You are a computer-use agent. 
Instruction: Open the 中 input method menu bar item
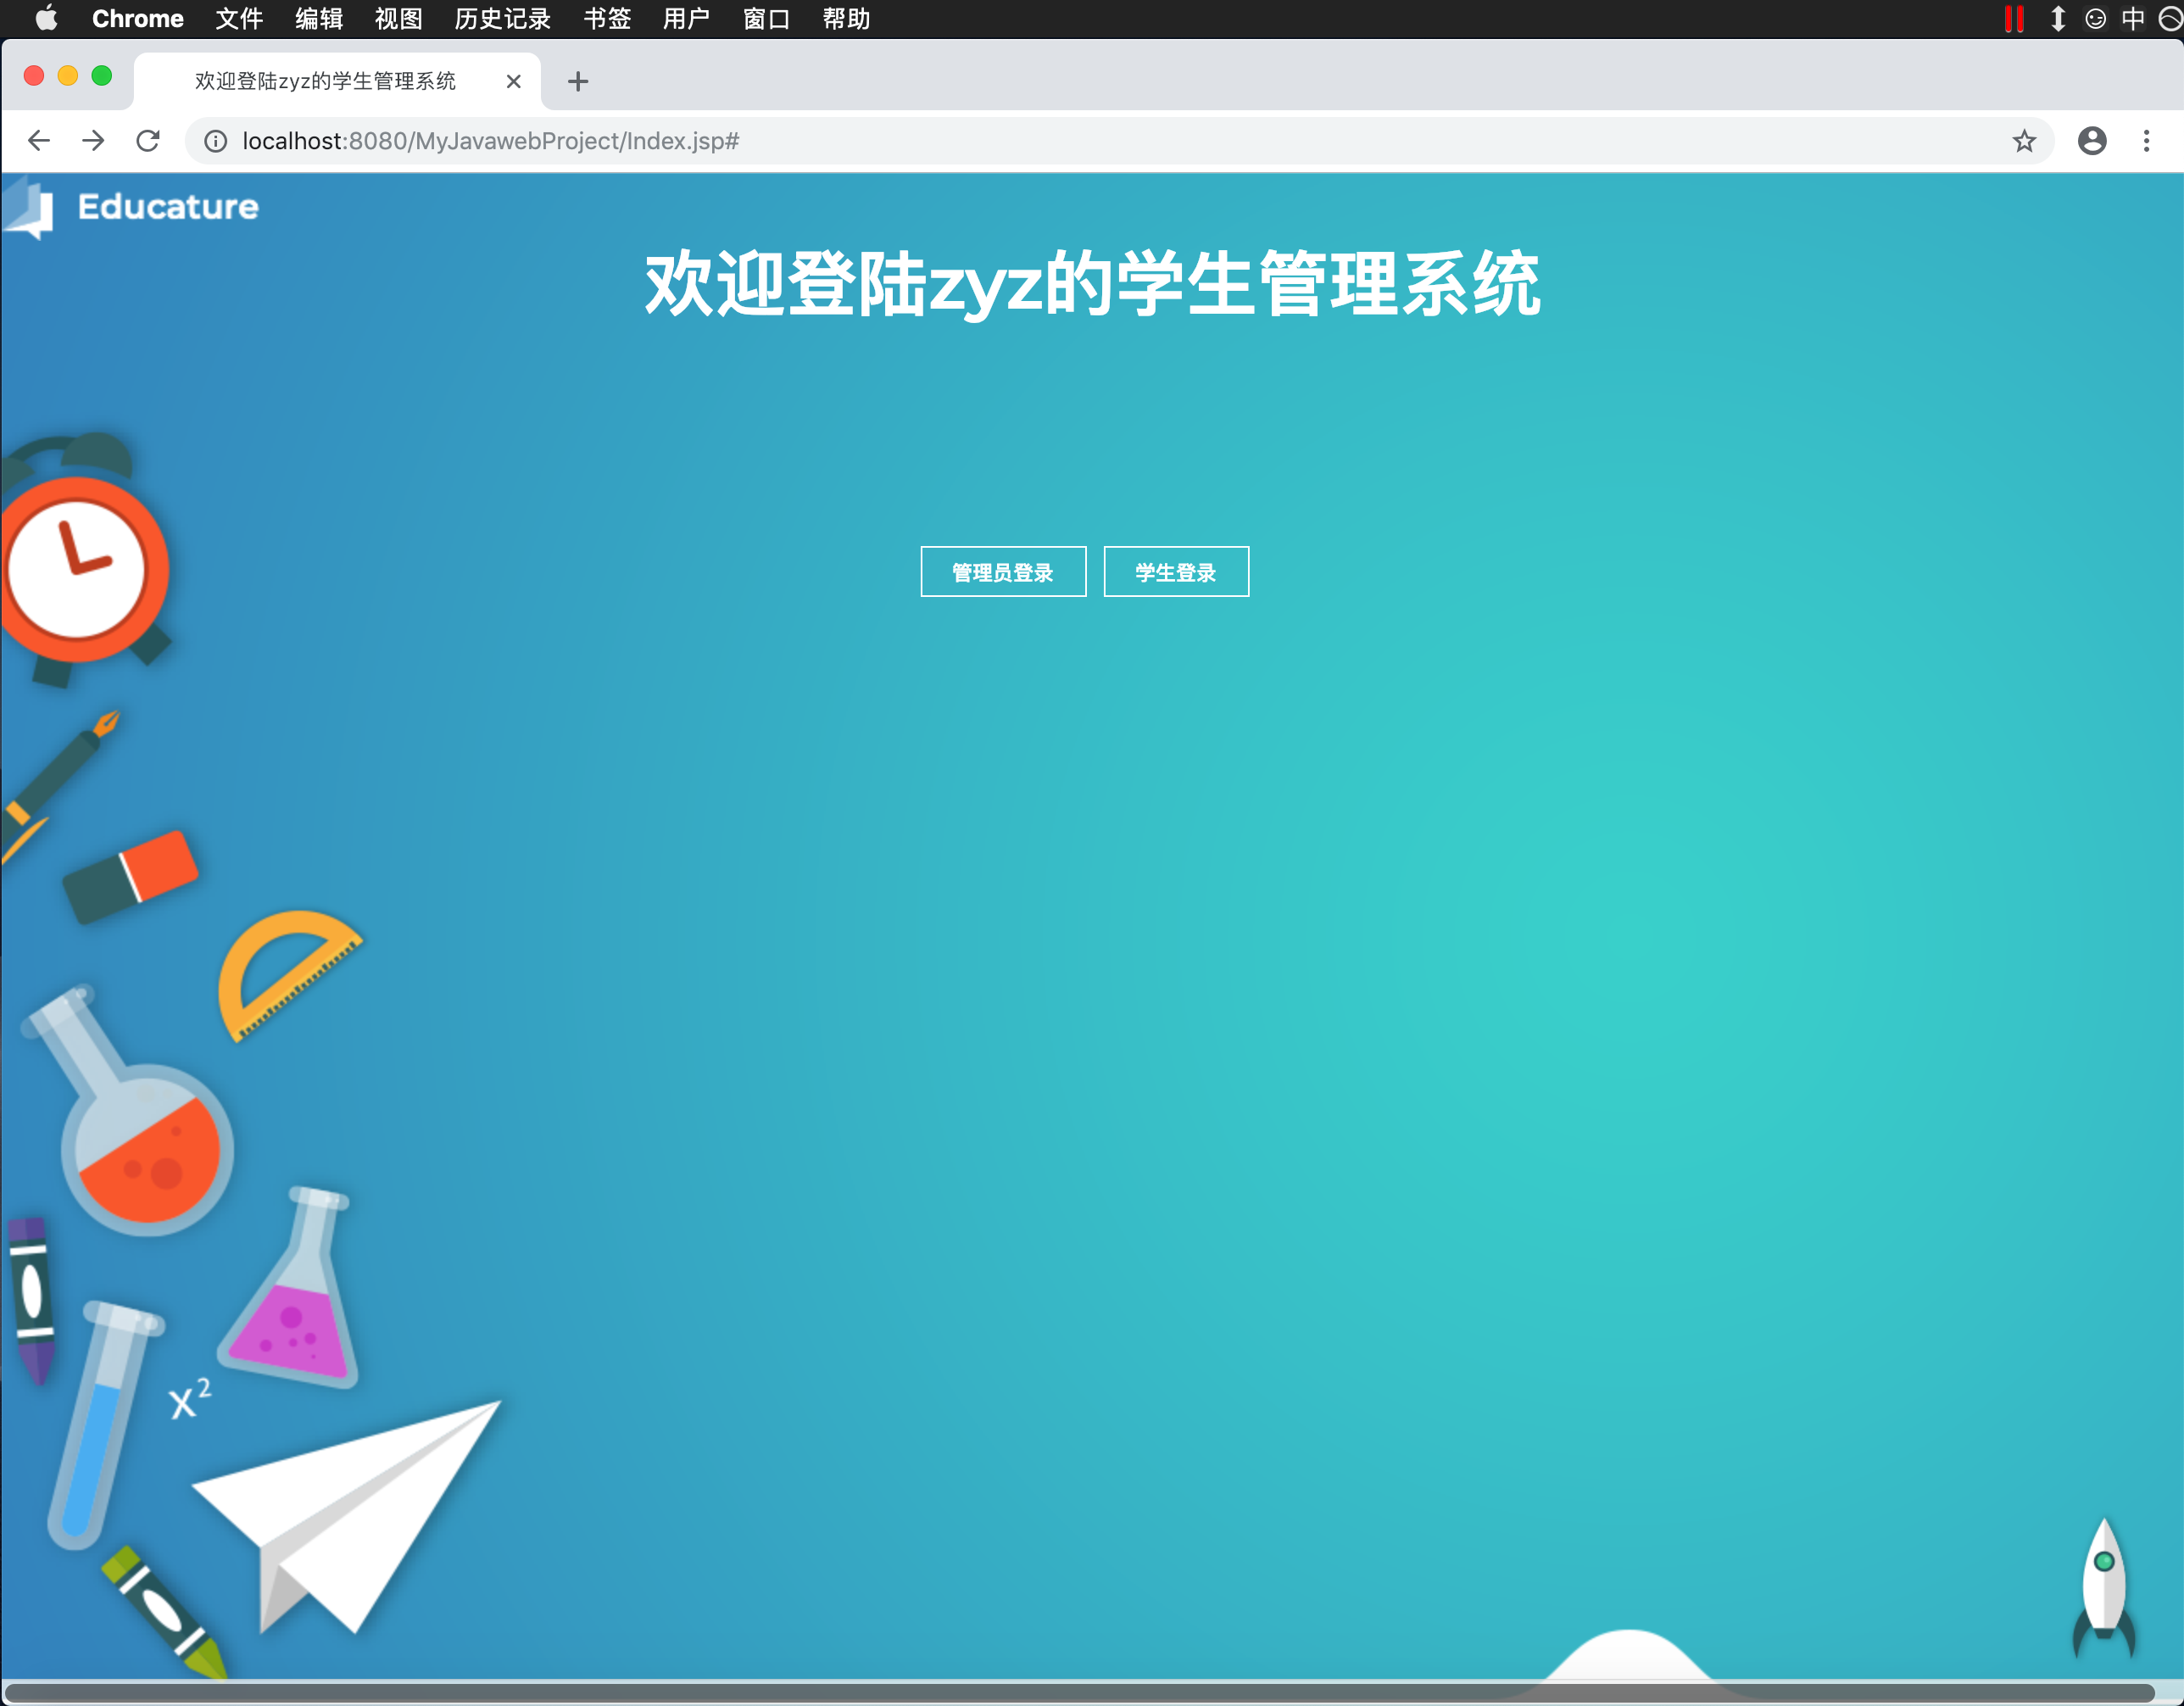tap(2133, 19)
